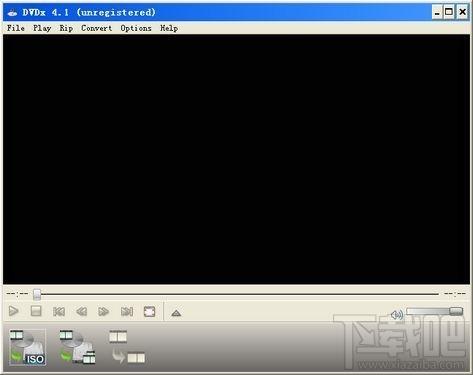The height and width of the screenshot is (375, 473).
Task: Click the DVDx disc icon in title bar
Action: tap(13, 13)
